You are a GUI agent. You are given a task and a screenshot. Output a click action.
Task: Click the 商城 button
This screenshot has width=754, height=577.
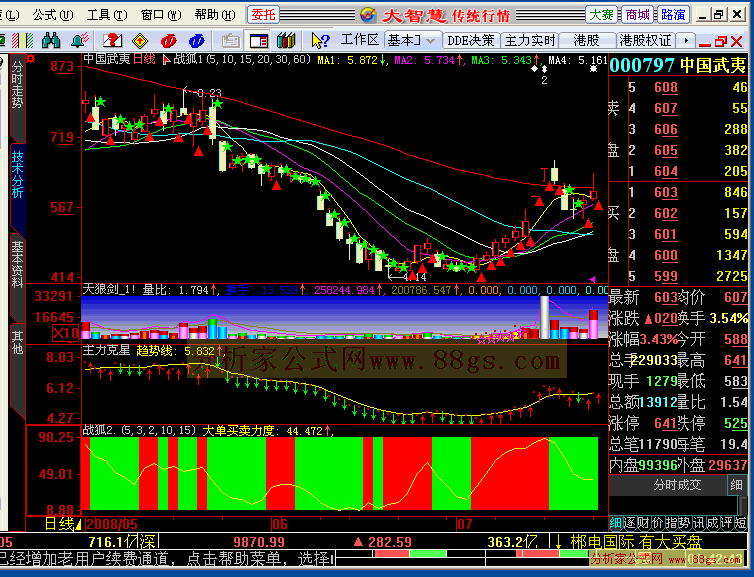pyautogui.click(x=637, y=15)
